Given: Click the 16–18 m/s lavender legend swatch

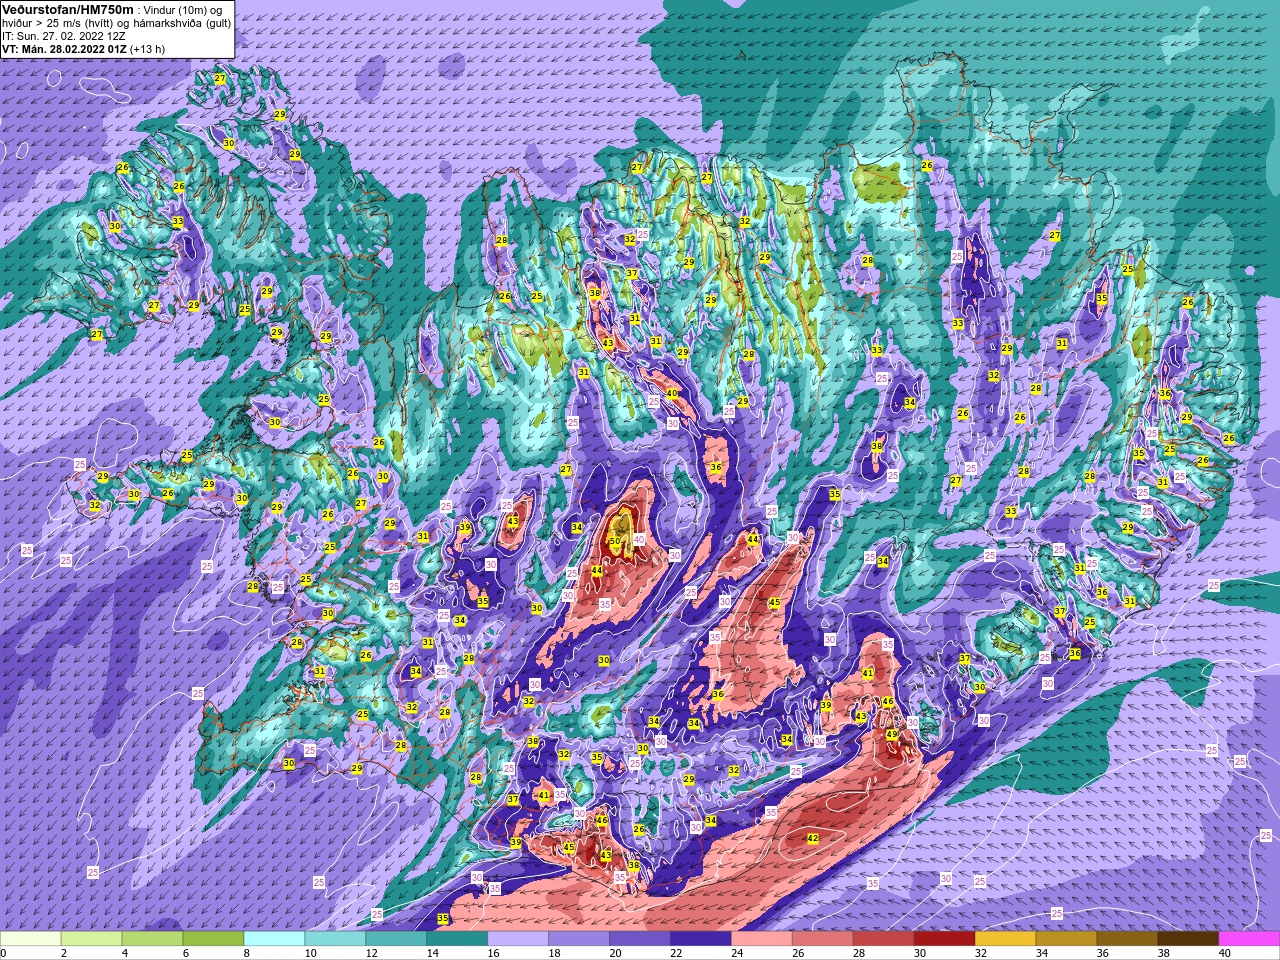Looking at the screenshot, I should point(519,939).
